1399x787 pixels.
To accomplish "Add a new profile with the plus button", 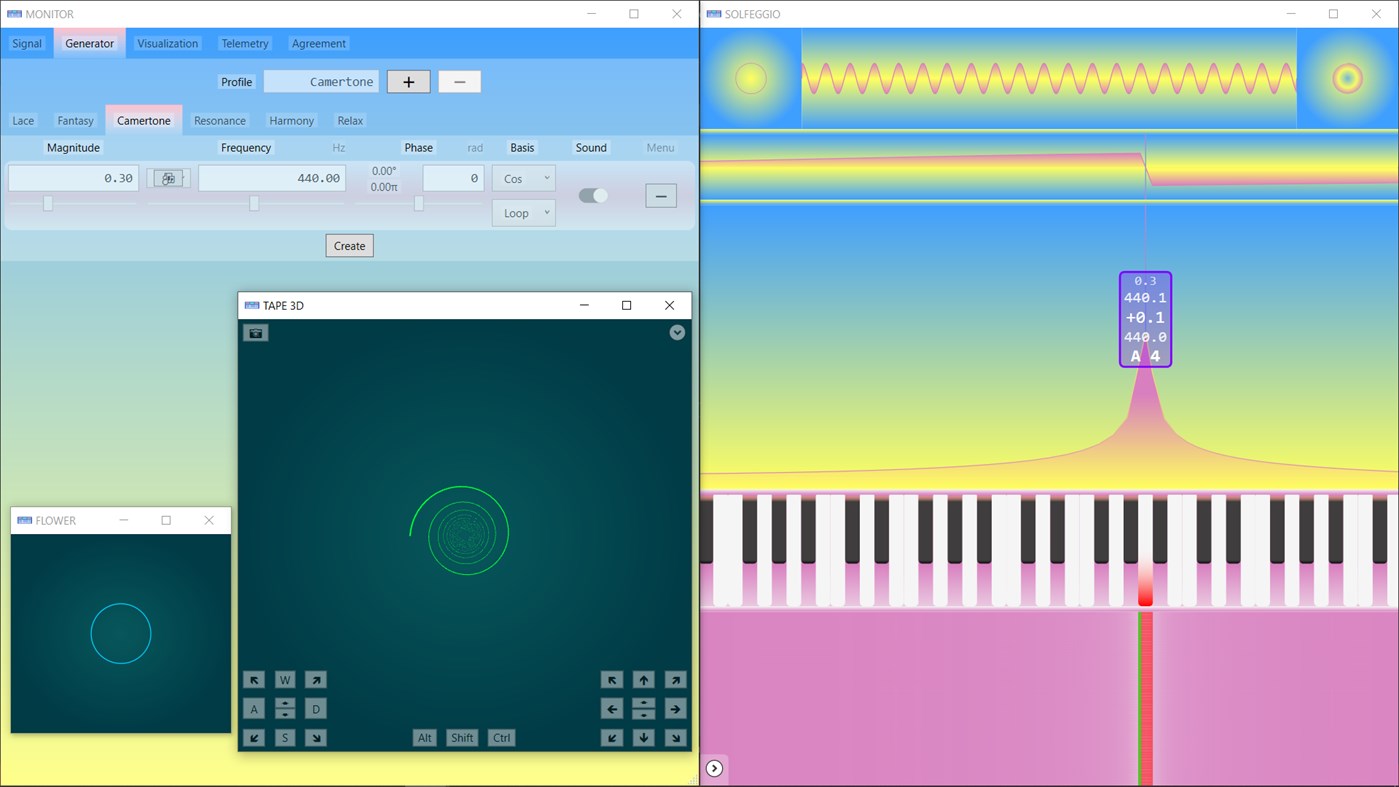I will (x=408, y=81).
